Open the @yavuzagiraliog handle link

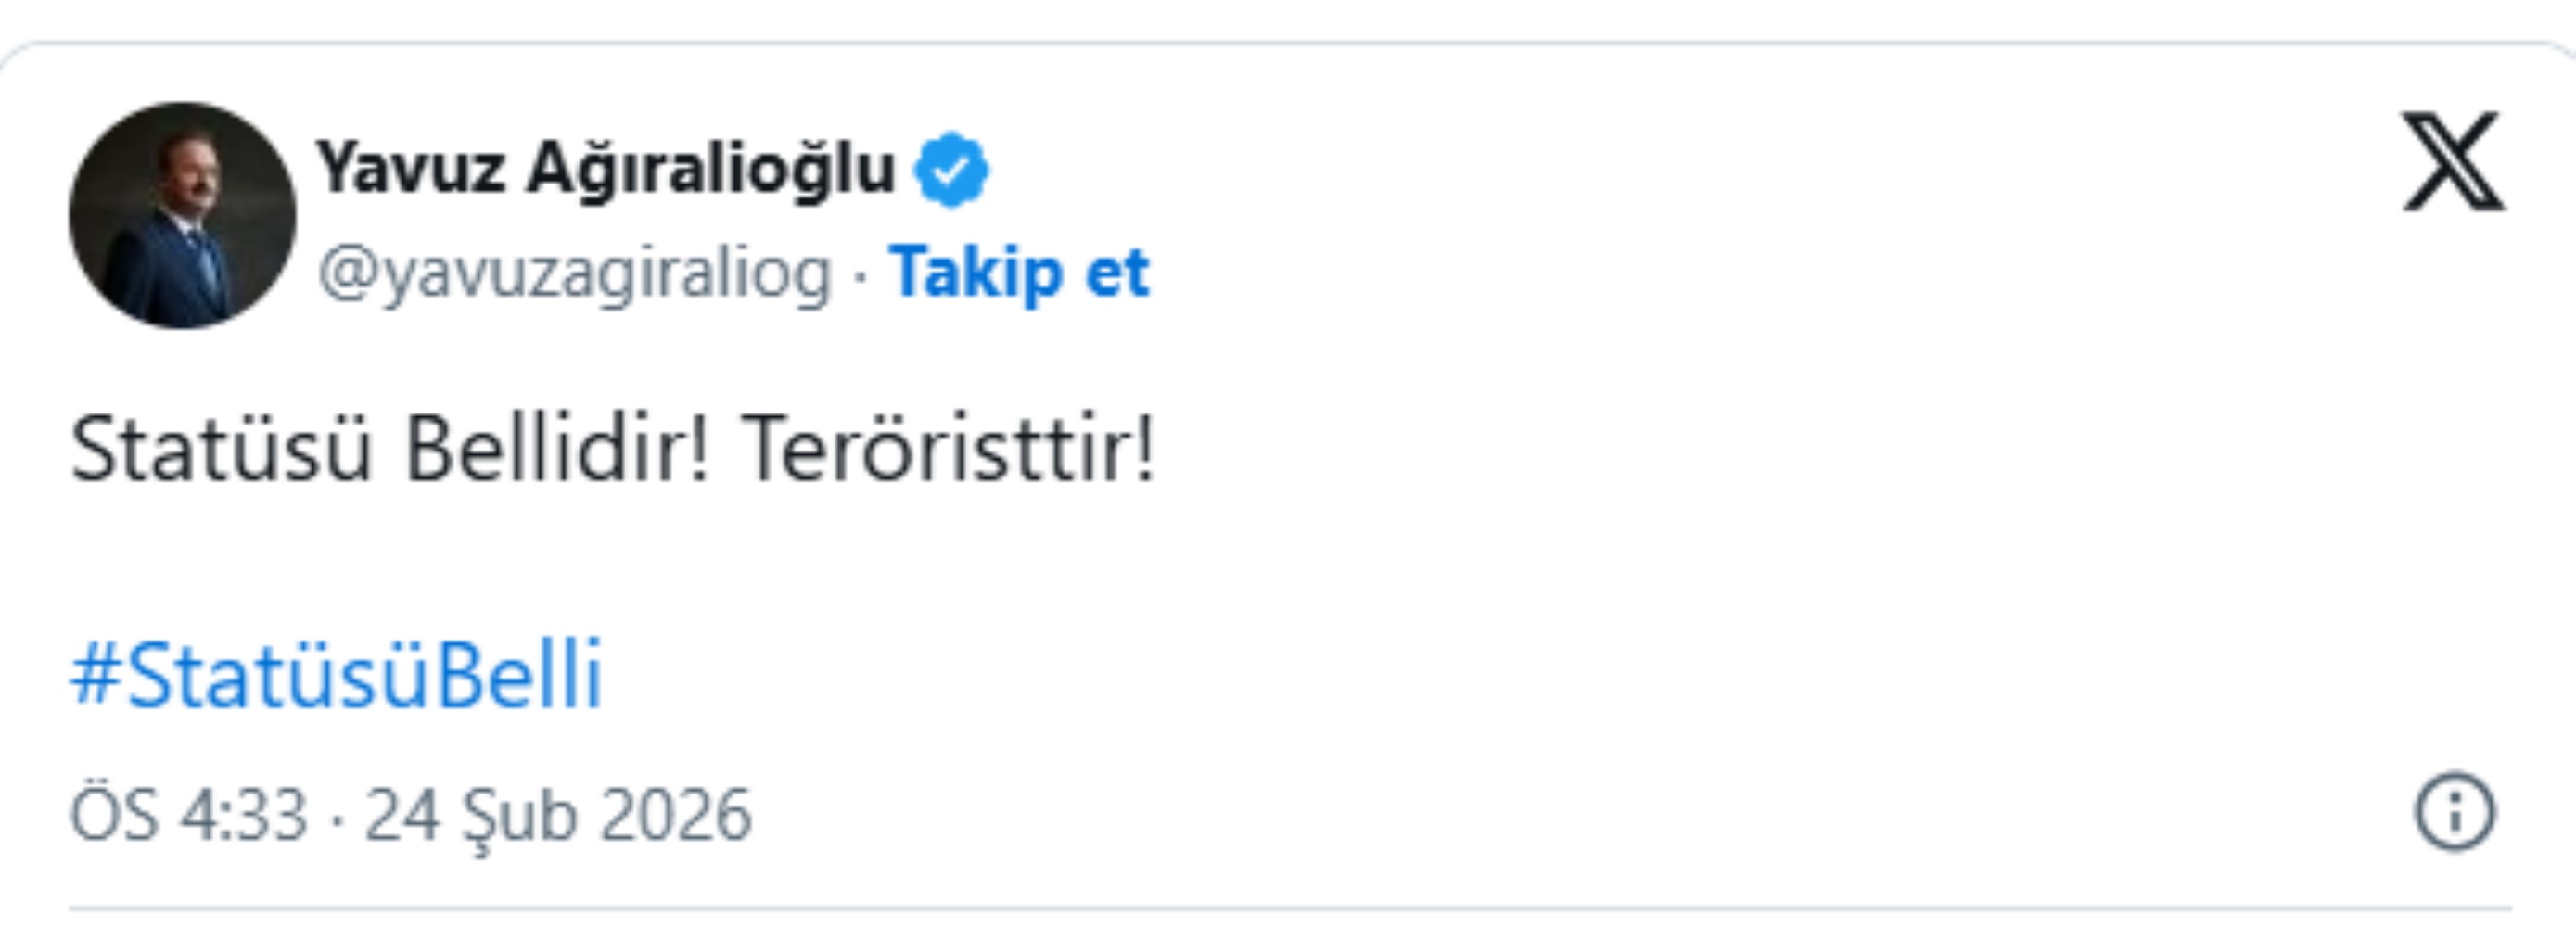(x=575, y=273)
